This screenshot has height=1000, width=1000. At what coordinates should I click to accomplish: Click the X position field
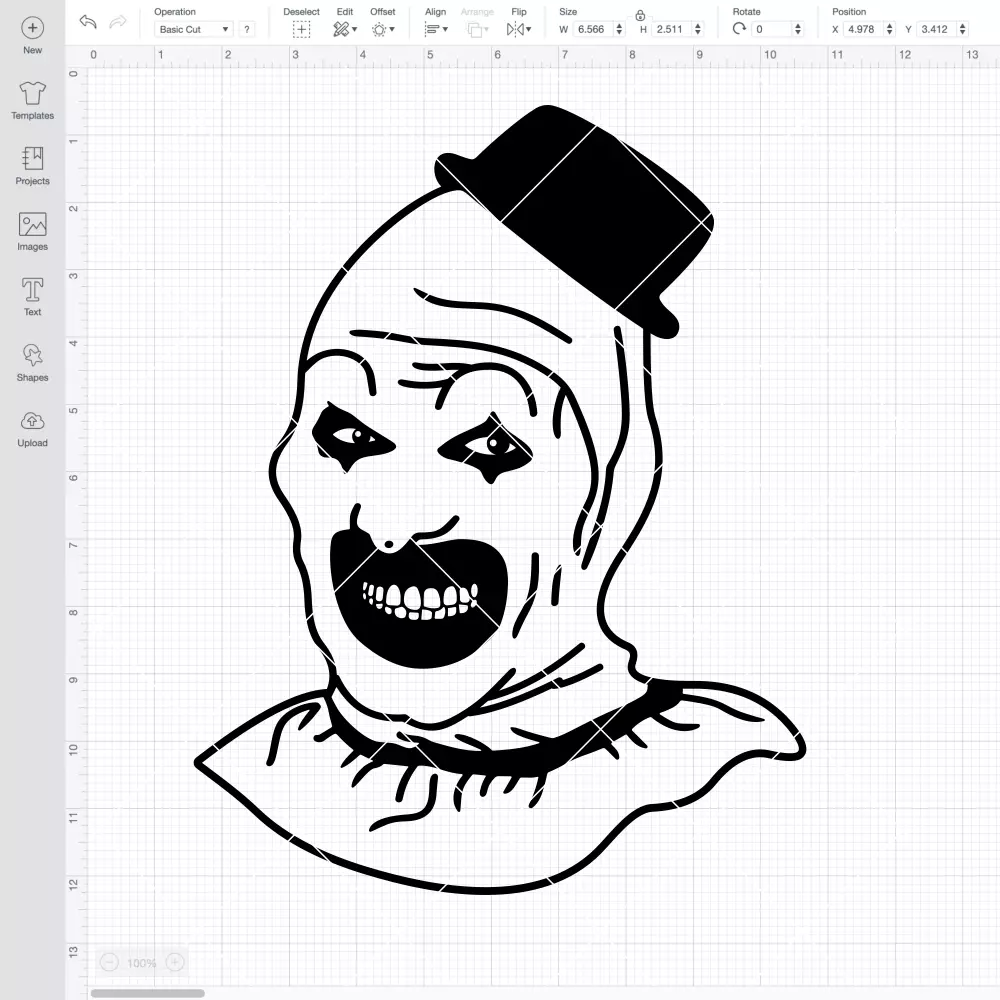864,29
